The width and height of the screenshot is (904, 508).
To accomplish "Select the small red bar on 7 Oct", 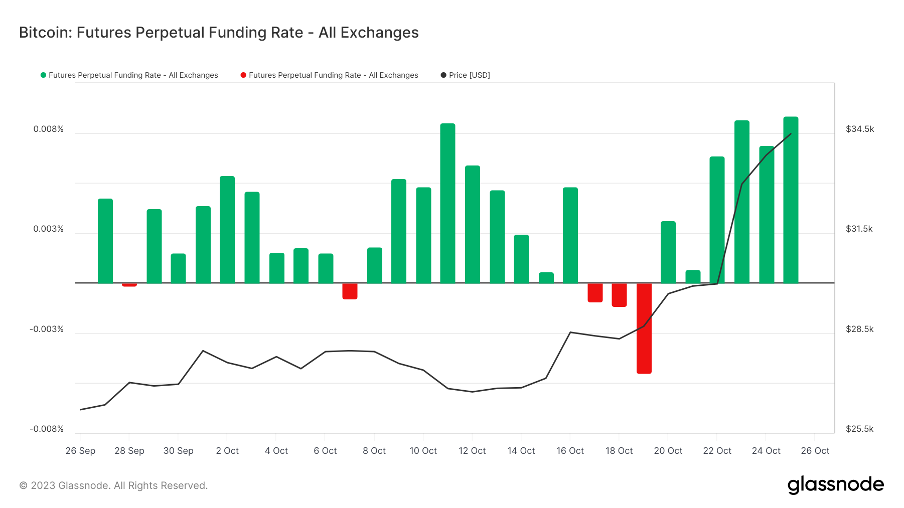I will (x=350, y=291).
